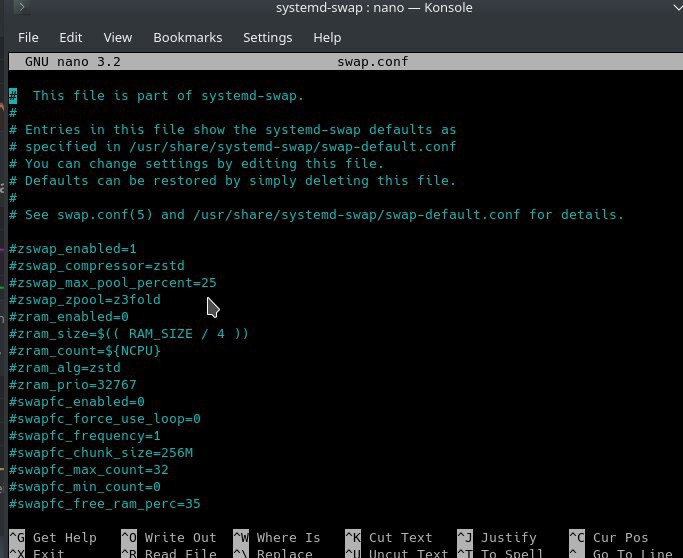Click the '#zram_enabled=0' line
Image resolution: width=683 pixels, height=558 pixels.
click(69, 317)
